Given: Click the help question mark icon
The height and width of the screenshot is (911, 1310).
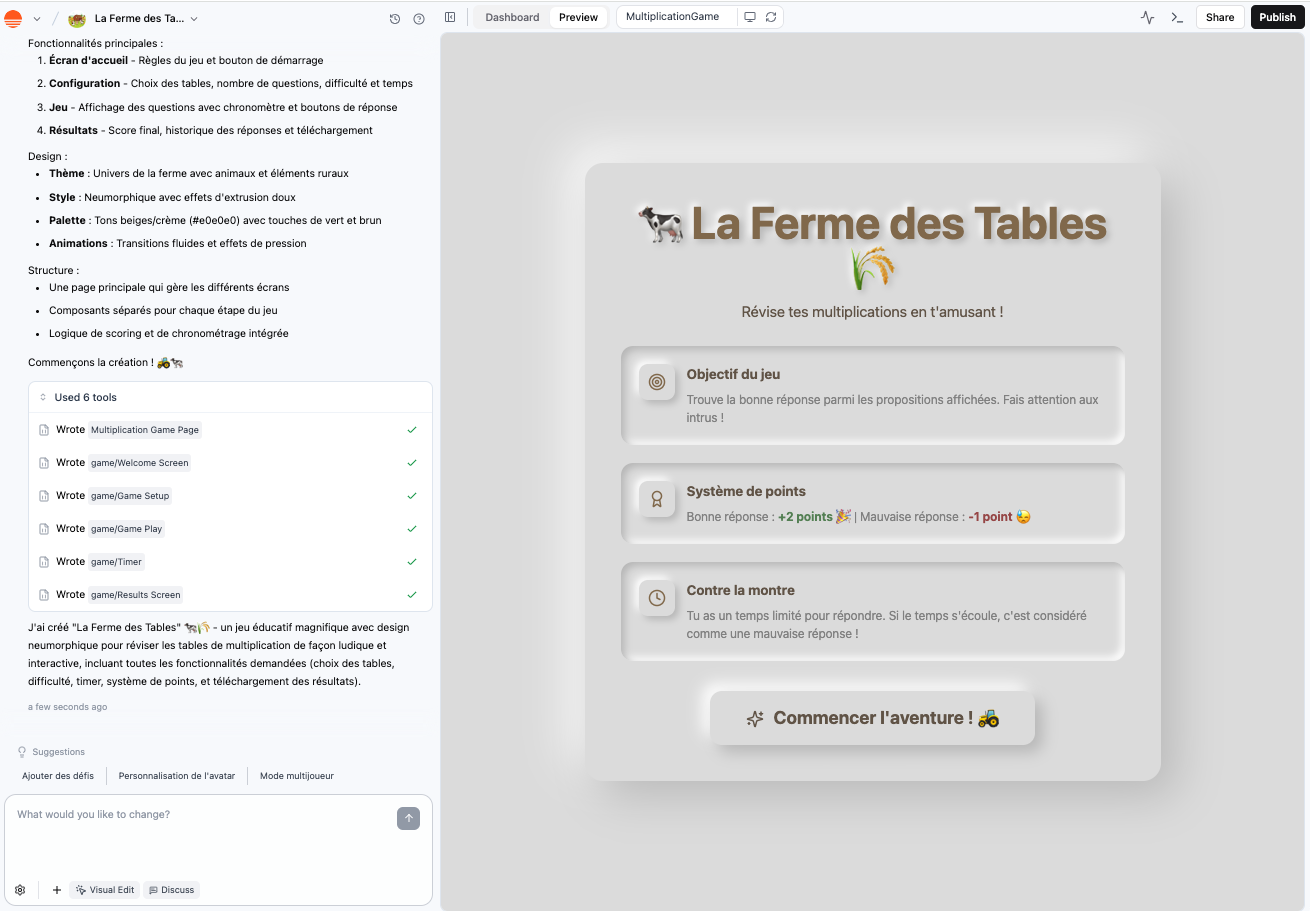Looking at the screenshot, I should (x=419, y=18).
